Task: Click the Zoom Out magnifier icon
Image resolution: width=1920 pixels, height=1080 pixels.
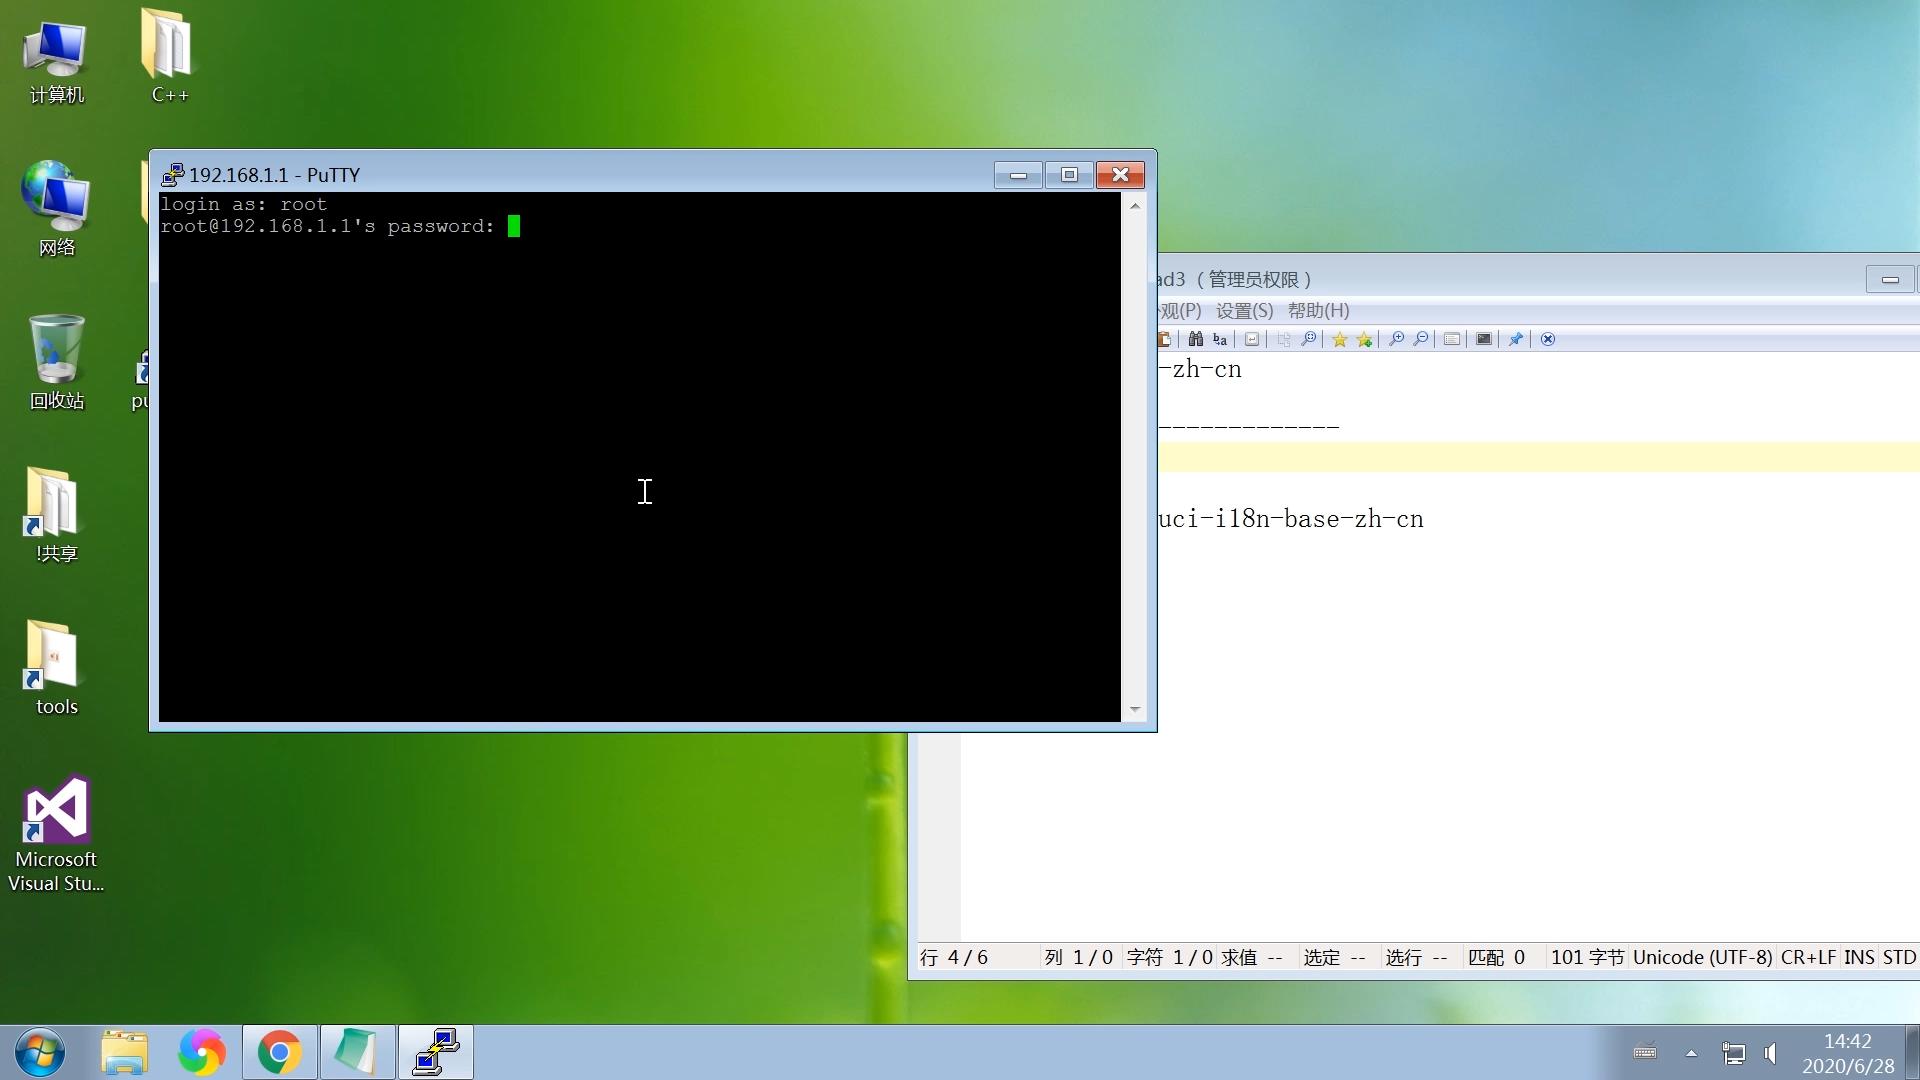Action: (x=1420, y=339)
